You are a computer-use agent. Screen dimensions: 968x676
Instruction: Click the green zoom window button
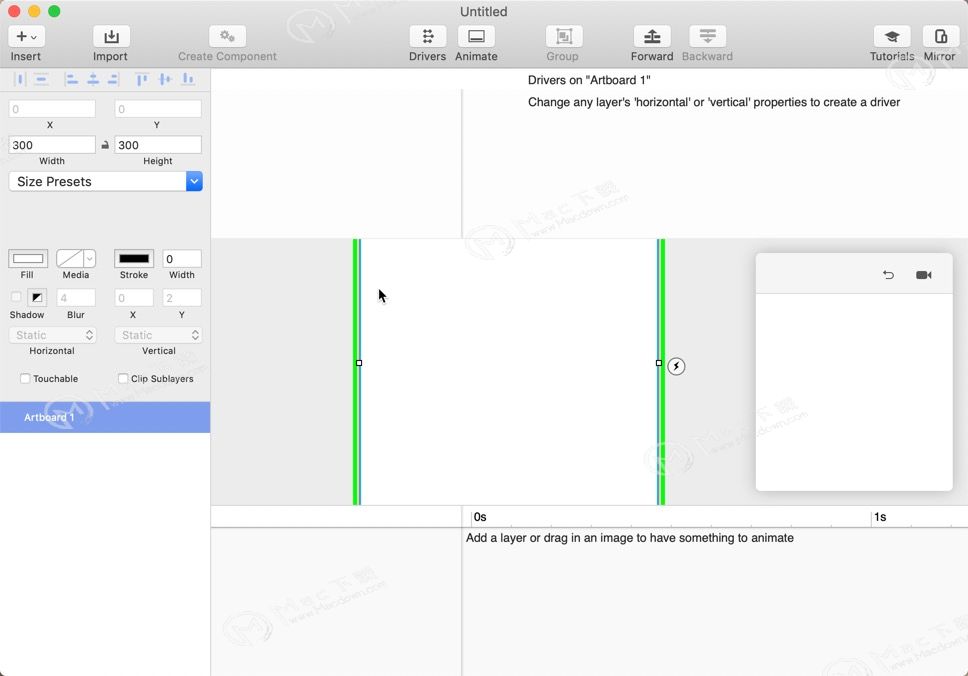coord(54,11)
